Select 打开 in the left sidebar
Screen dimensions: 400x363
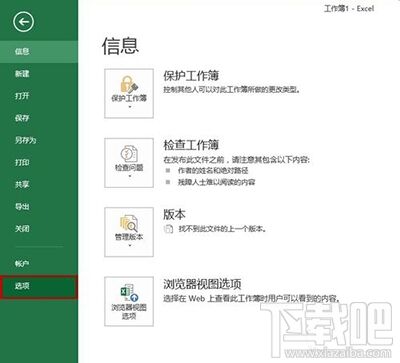click(39, 96)
